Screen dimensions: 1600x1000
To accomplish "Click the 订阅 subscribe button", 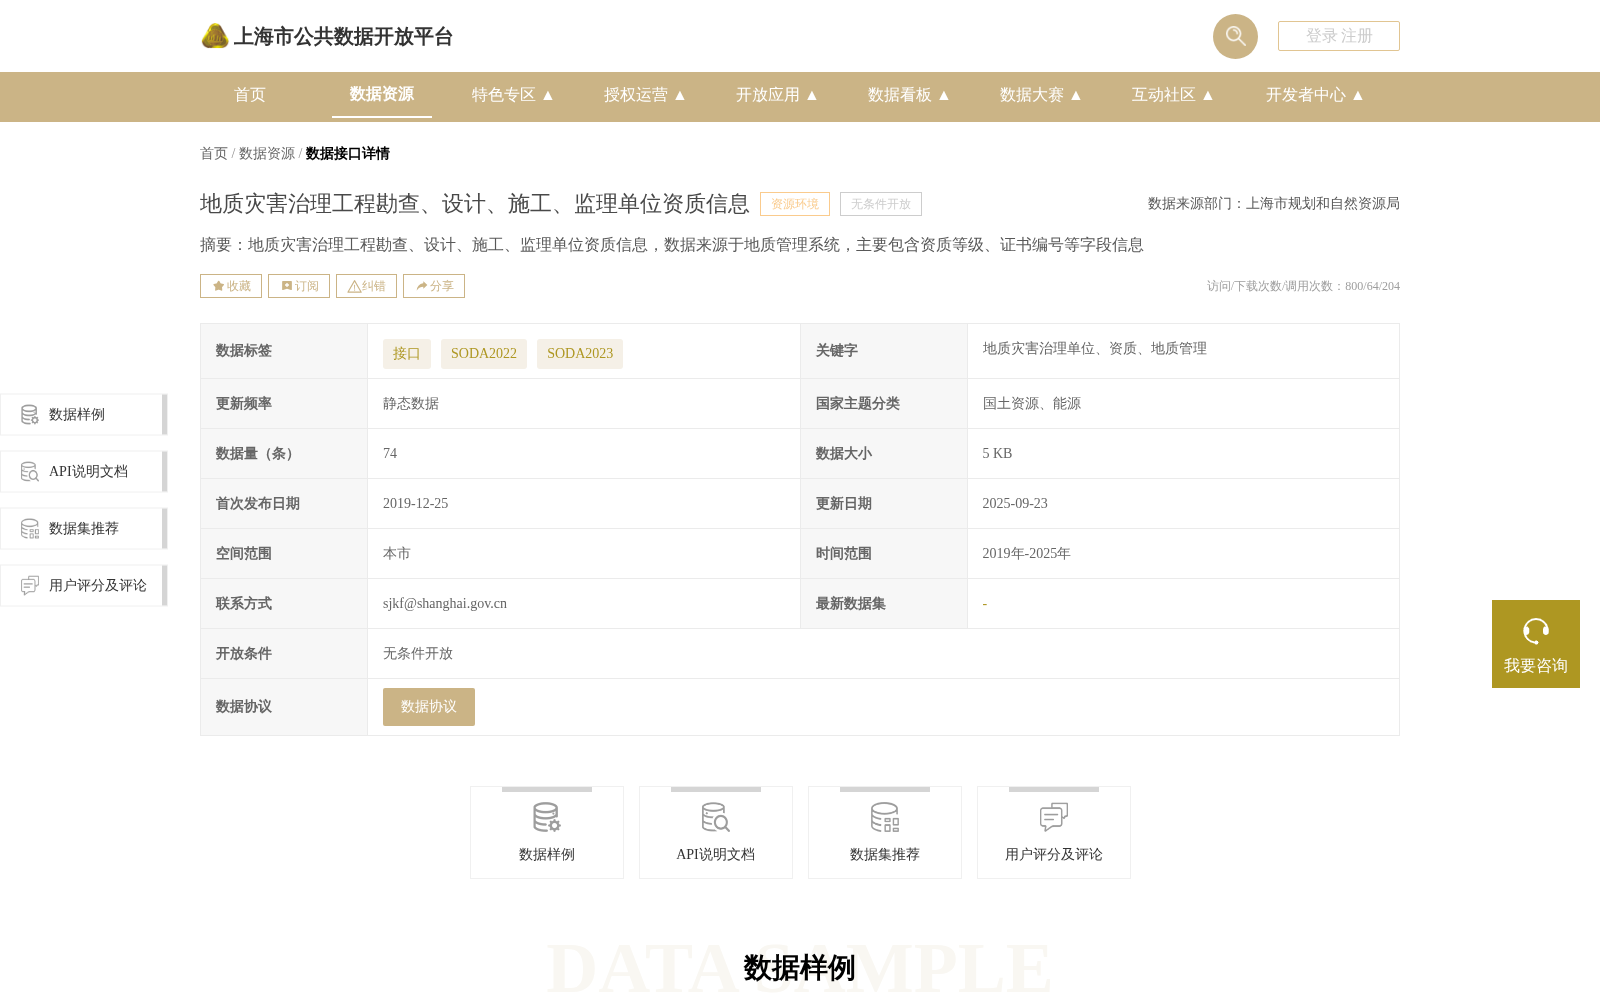I will click(x=299, y=286).
